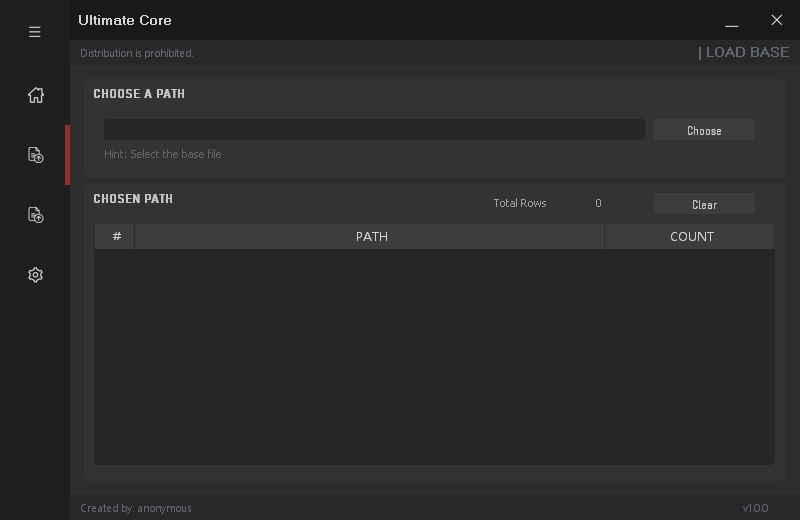Viewport: 800px width, 520px height.
Task: Click the Choose button
Action: click(x=704, y=130)
